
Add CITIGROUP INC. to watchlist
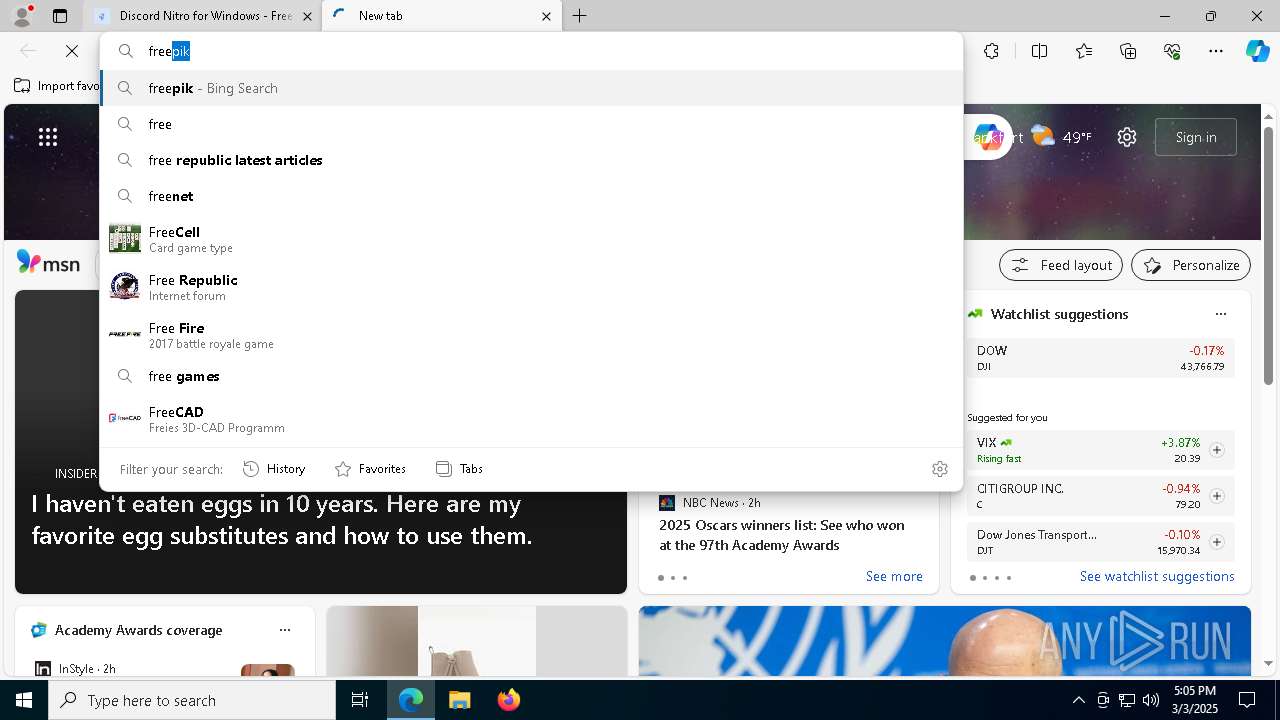1217,496
